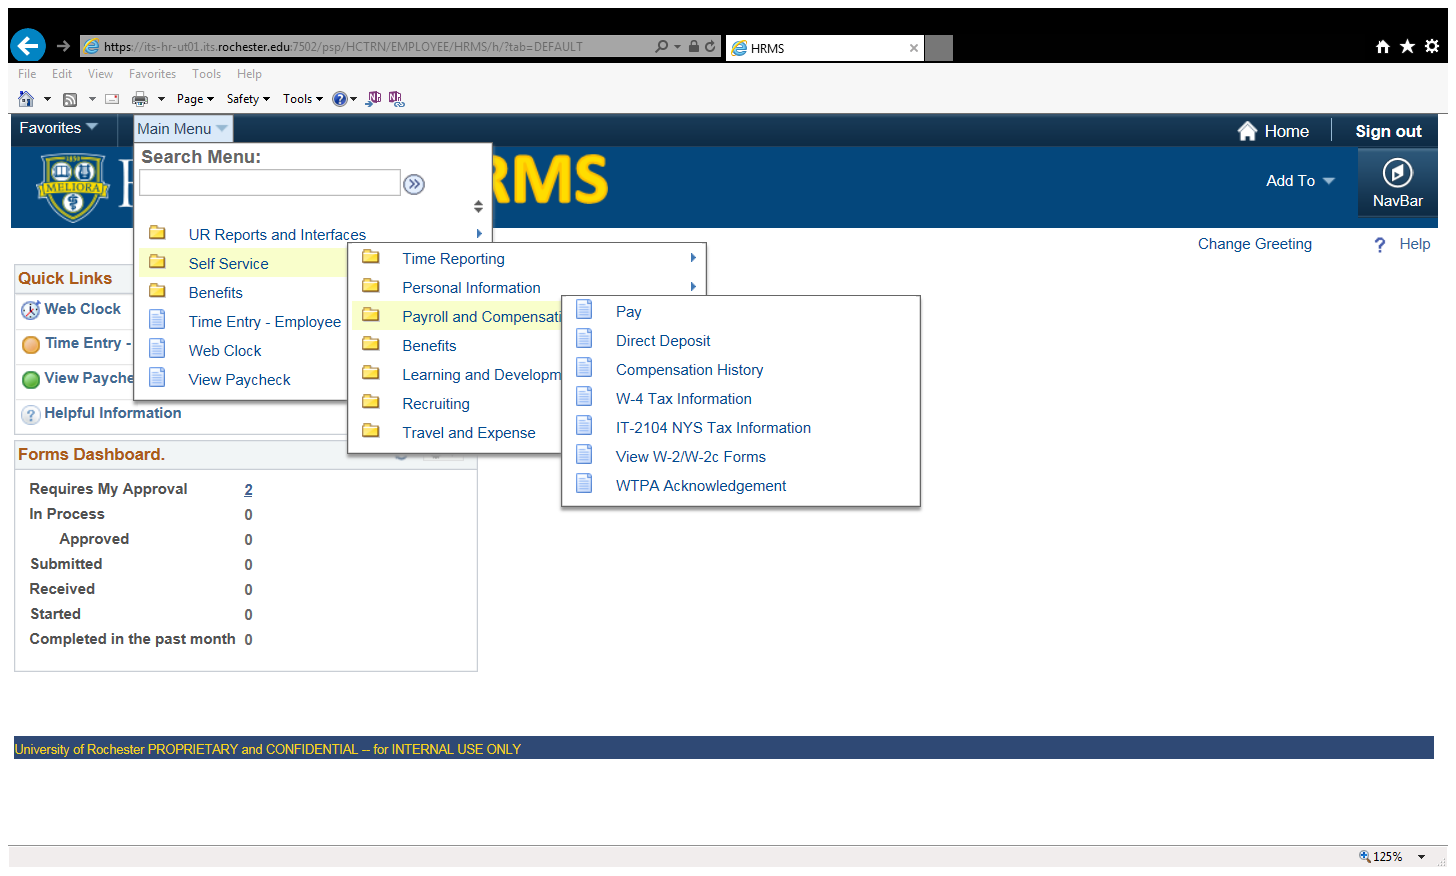
Task: Open the Tools dropdown in command bar
Action: click(303, 99)
